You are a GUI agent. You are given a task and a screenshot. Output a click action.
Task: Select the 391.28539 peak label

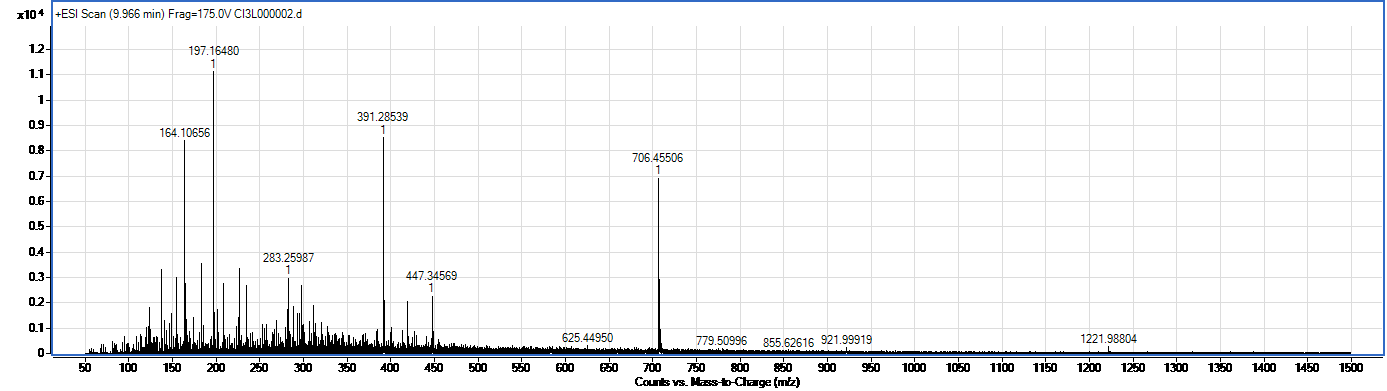[382, 117]
